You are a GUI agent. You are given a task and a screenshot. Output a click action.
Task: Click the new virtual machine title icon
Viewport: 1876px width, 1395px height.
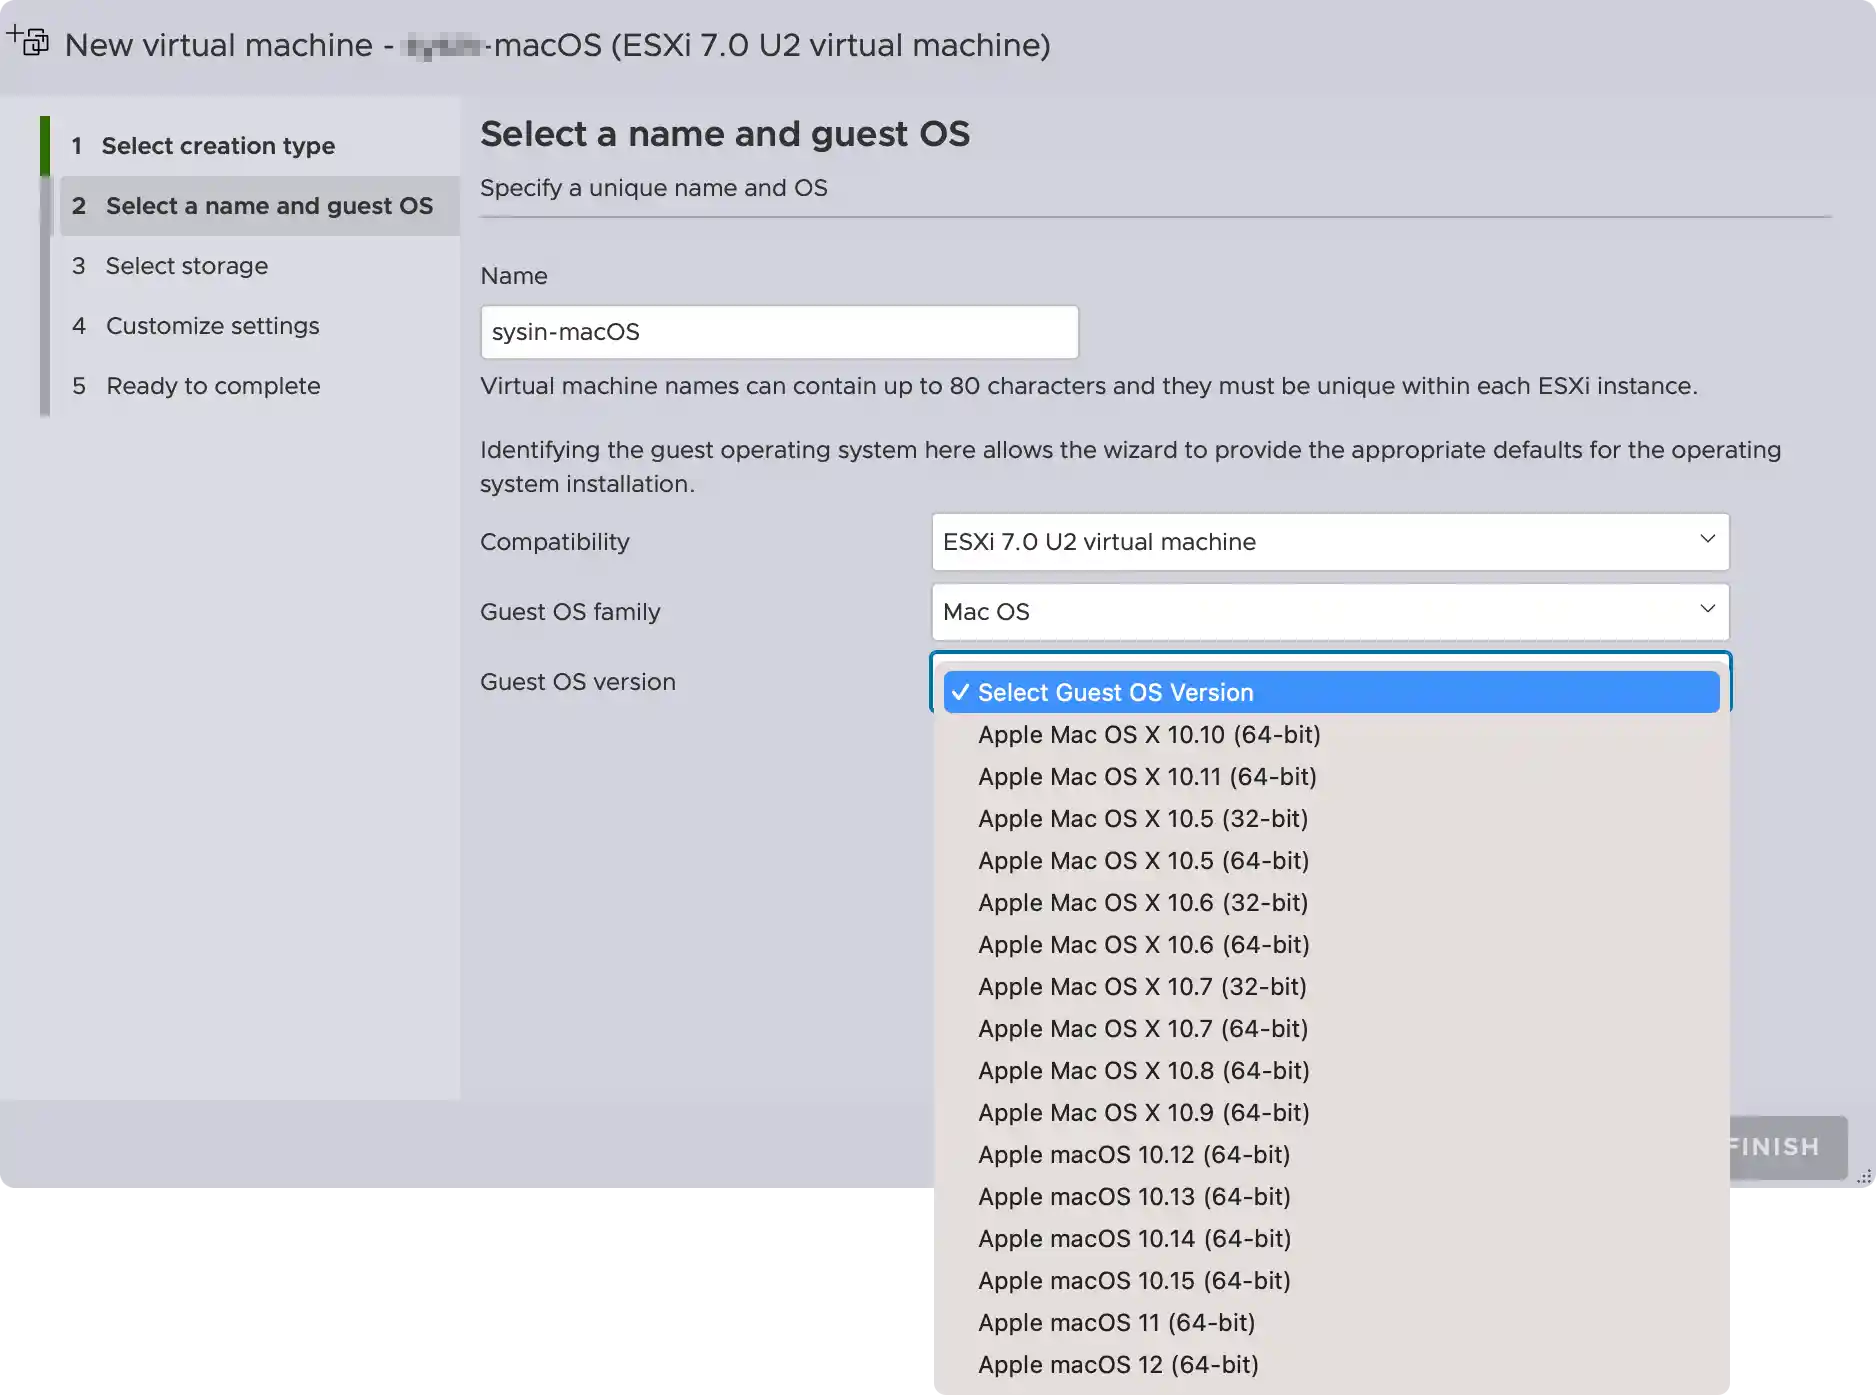click(x=28, y=41)
